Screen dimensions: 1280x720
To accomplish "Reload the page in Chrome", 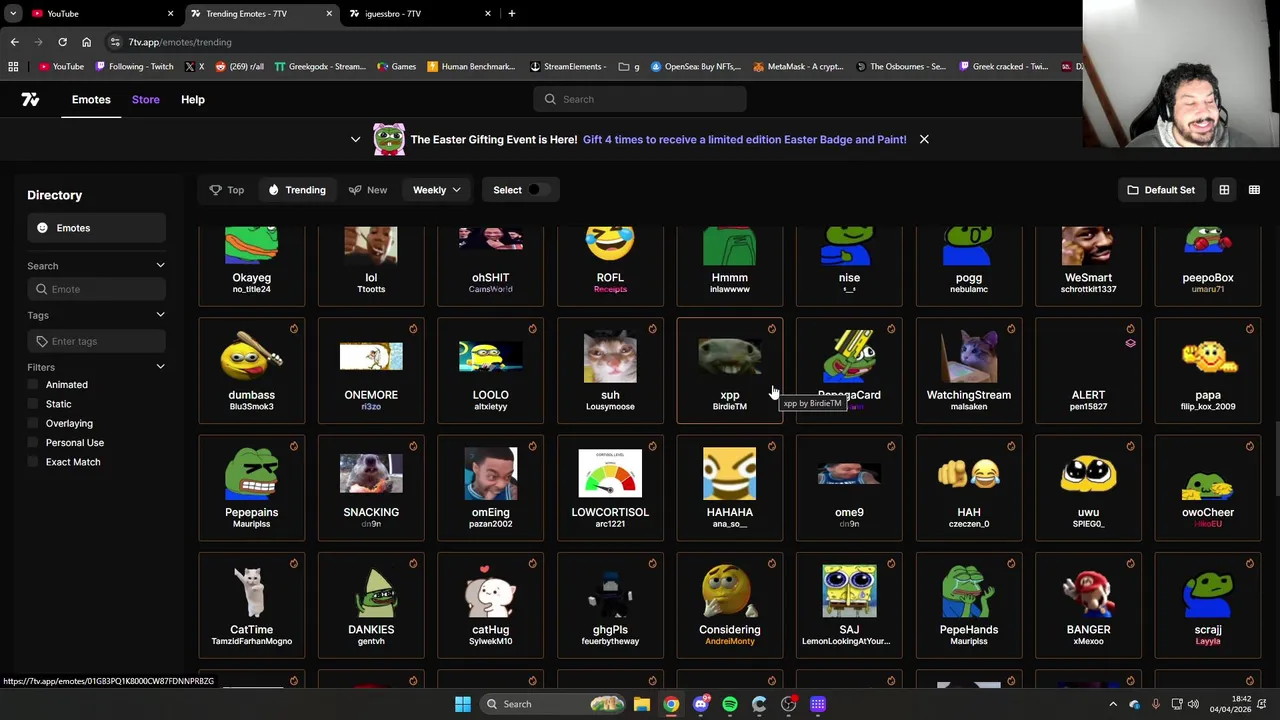I will coord(62,42).
